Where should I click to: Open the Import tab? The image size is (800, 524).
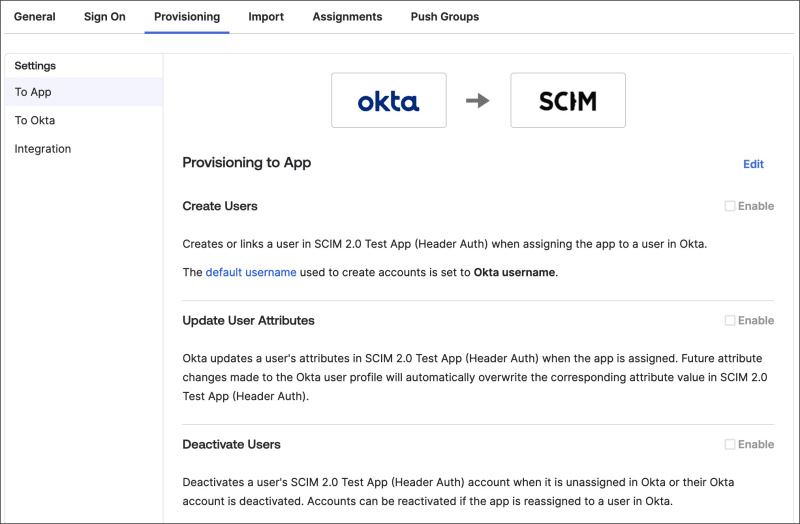click(266, 17)
